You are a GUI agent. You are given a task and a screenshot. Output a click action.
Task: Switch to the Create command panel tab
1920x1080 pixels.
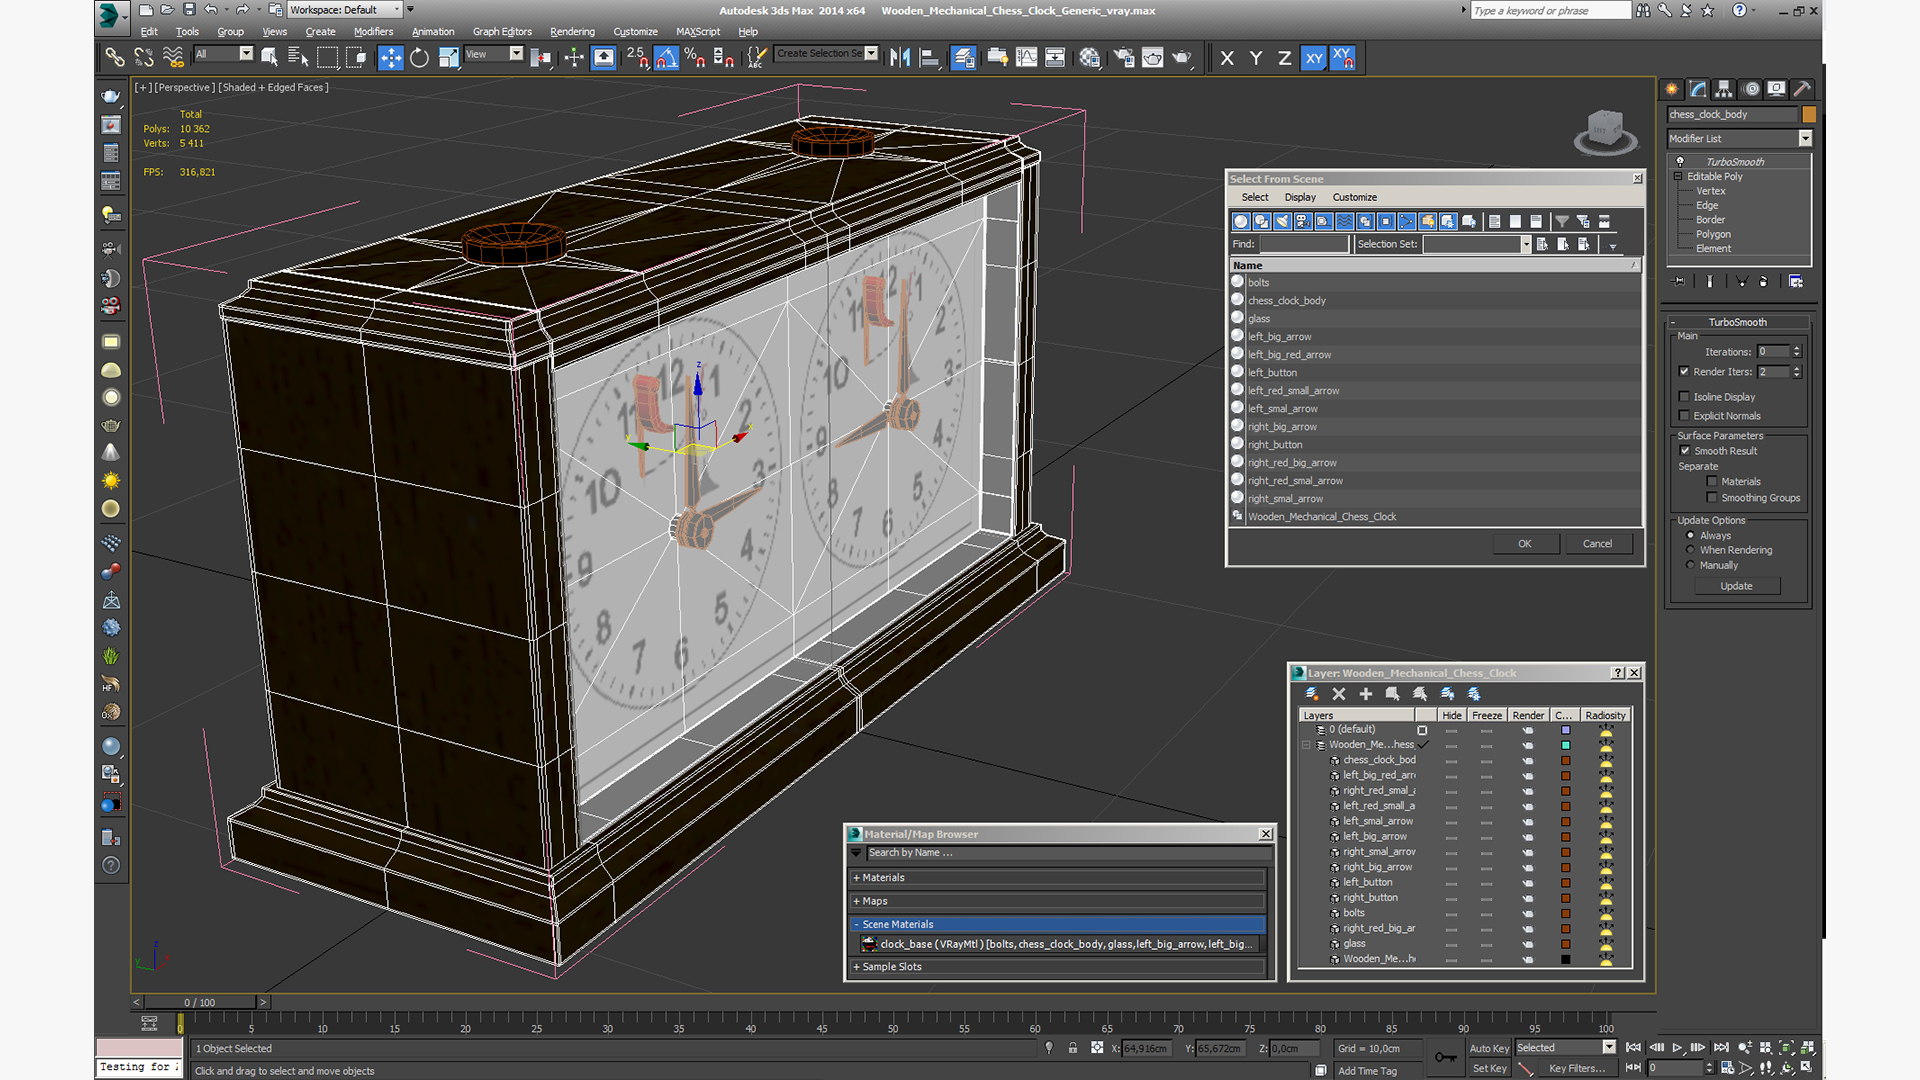(1672, 89)
